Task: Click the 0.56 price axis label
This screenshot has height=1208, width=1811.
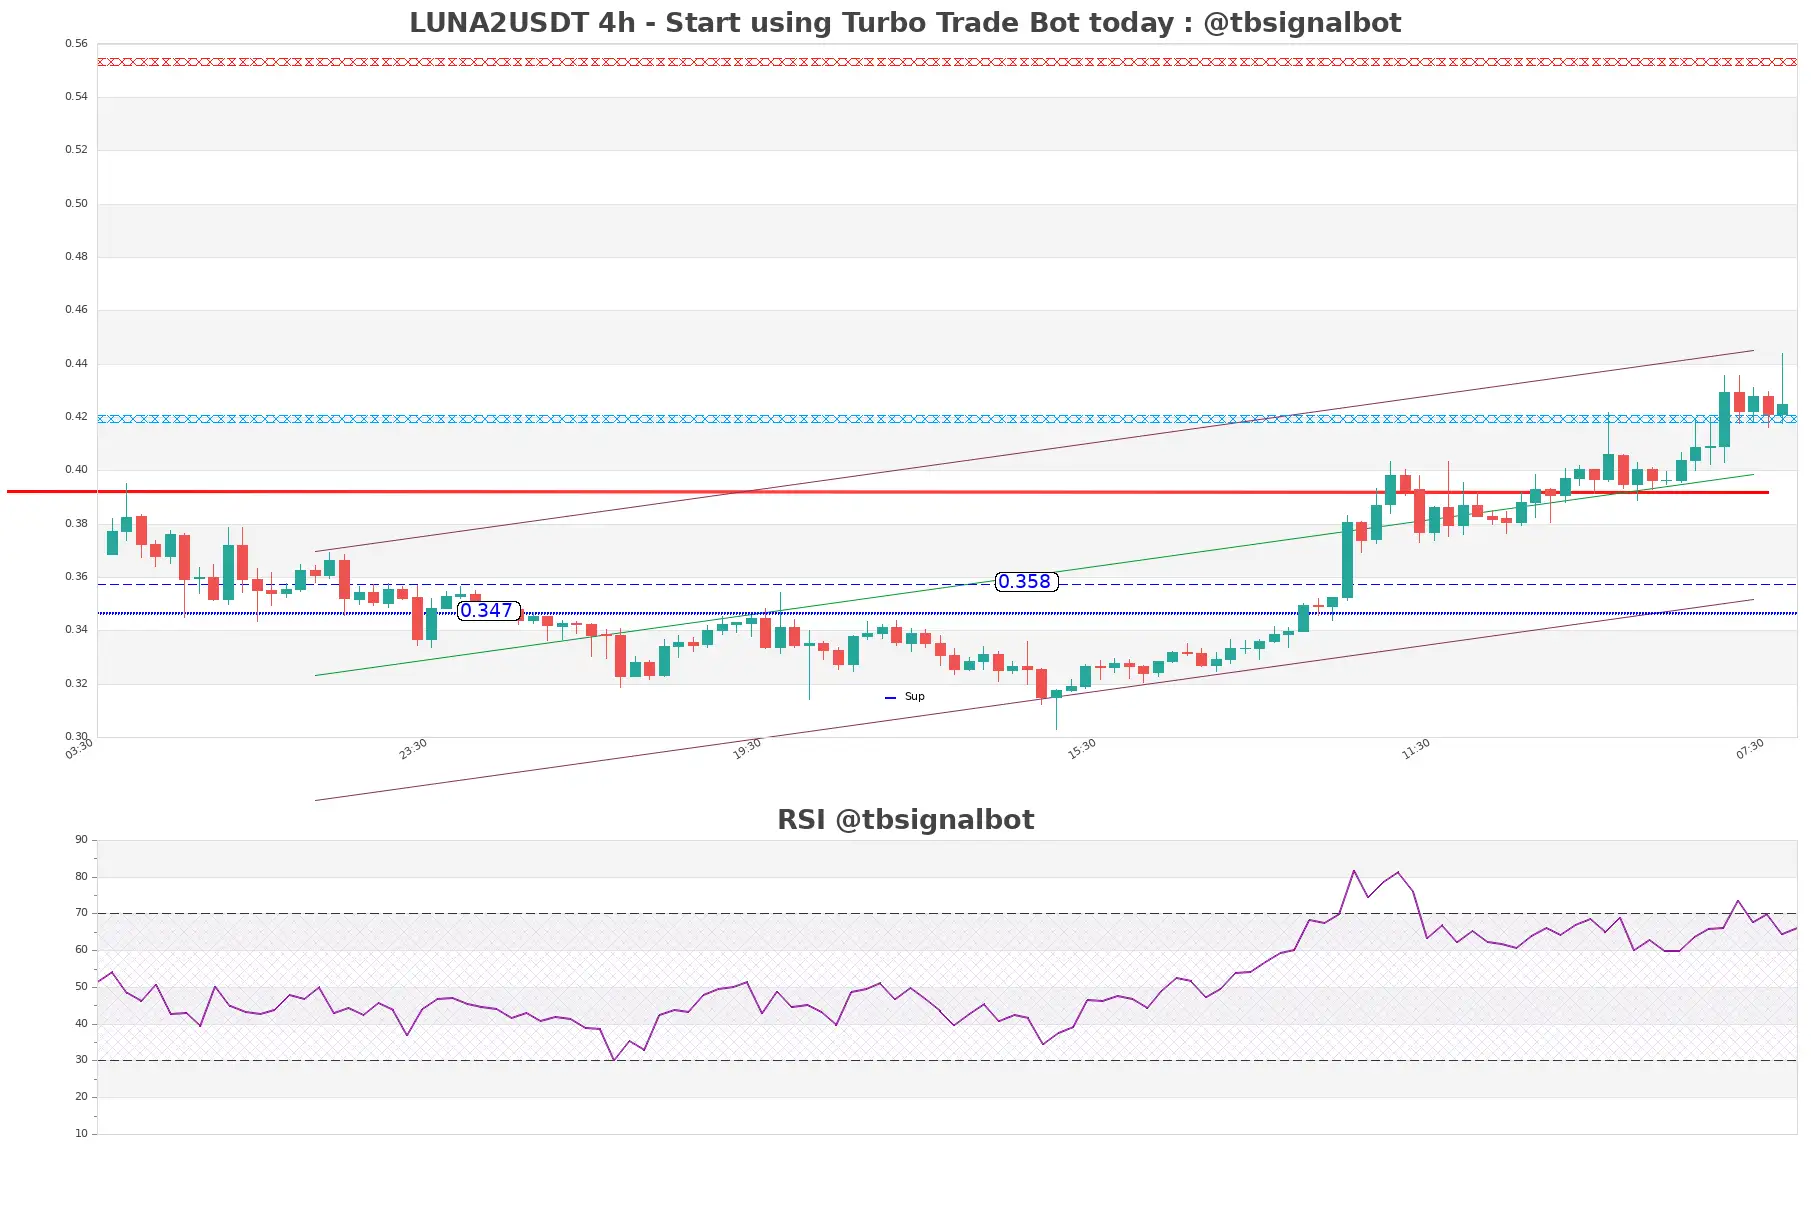Action: point(76,44)
